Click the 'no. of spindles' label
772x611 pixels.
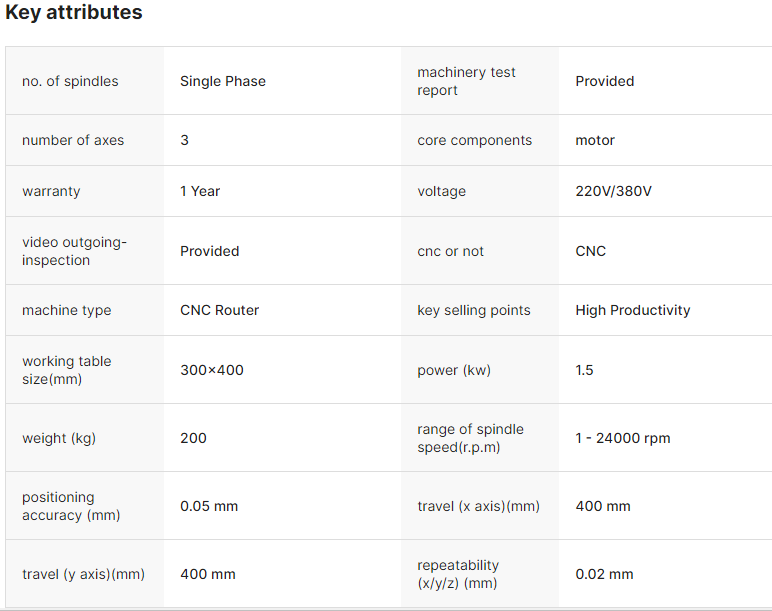pyautogui.click(x=70, y=81)
